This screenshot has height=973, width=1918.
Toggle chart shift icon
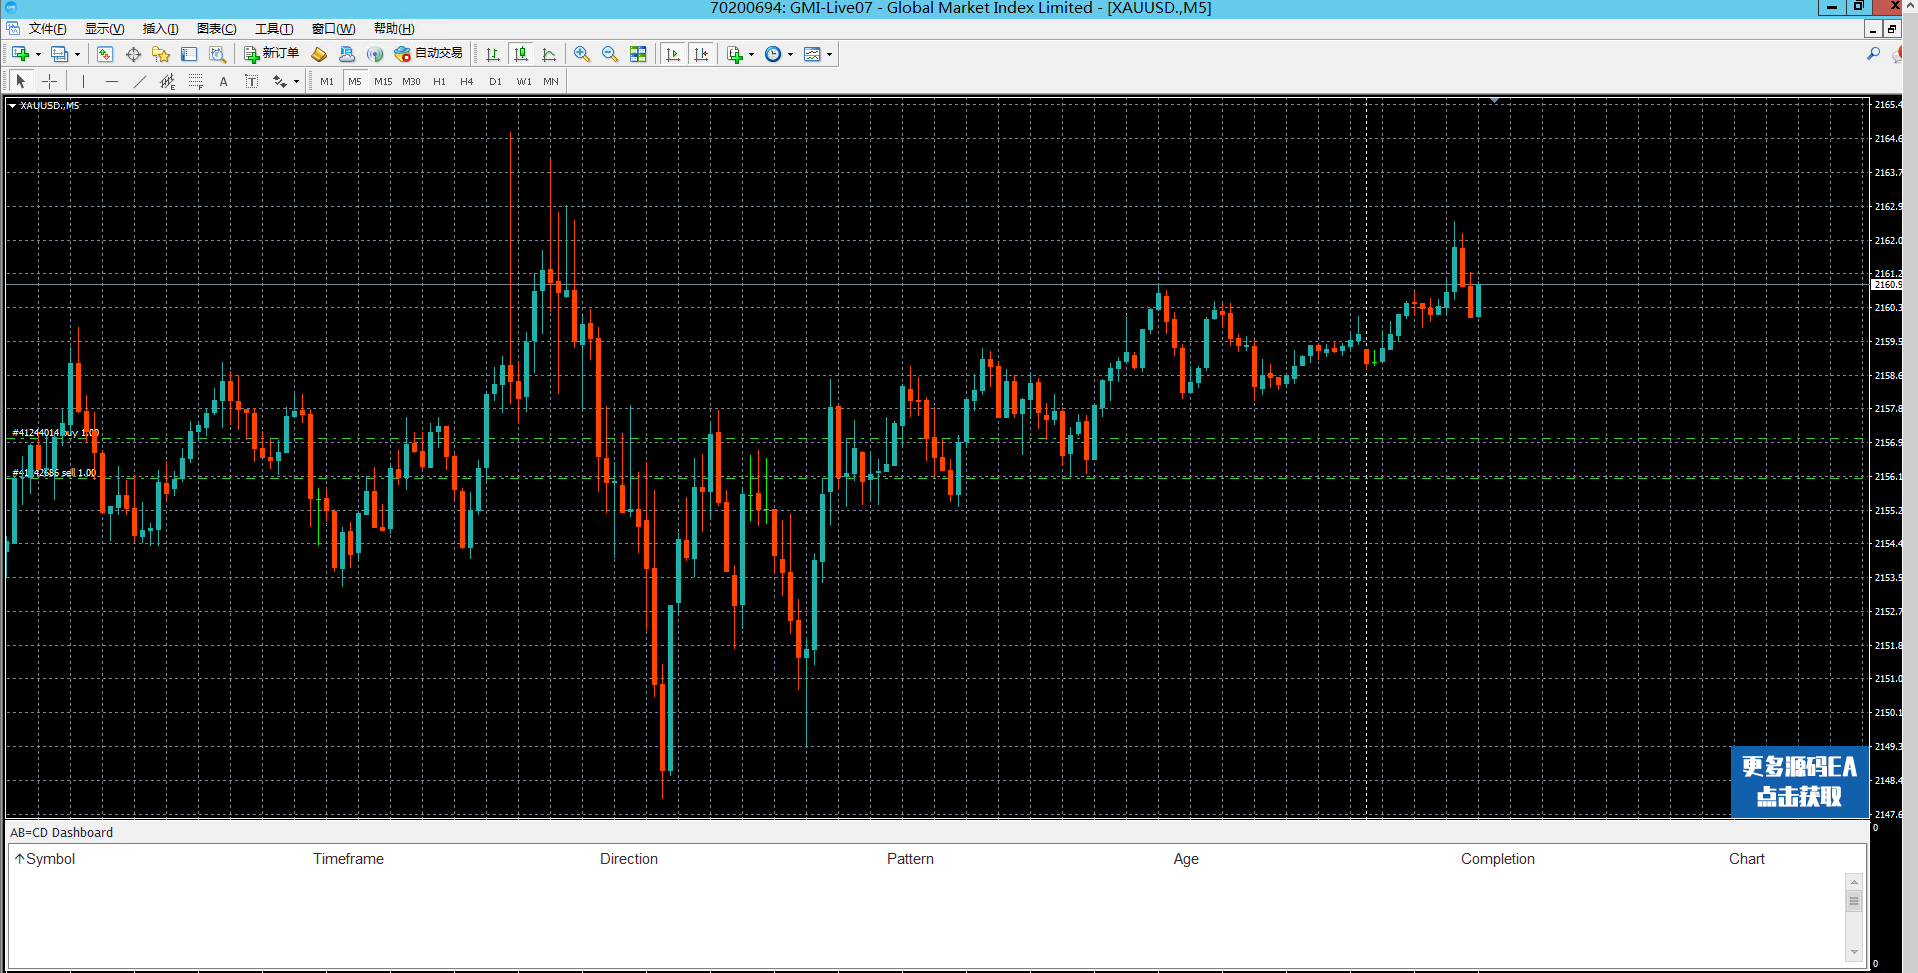[701, 54]
